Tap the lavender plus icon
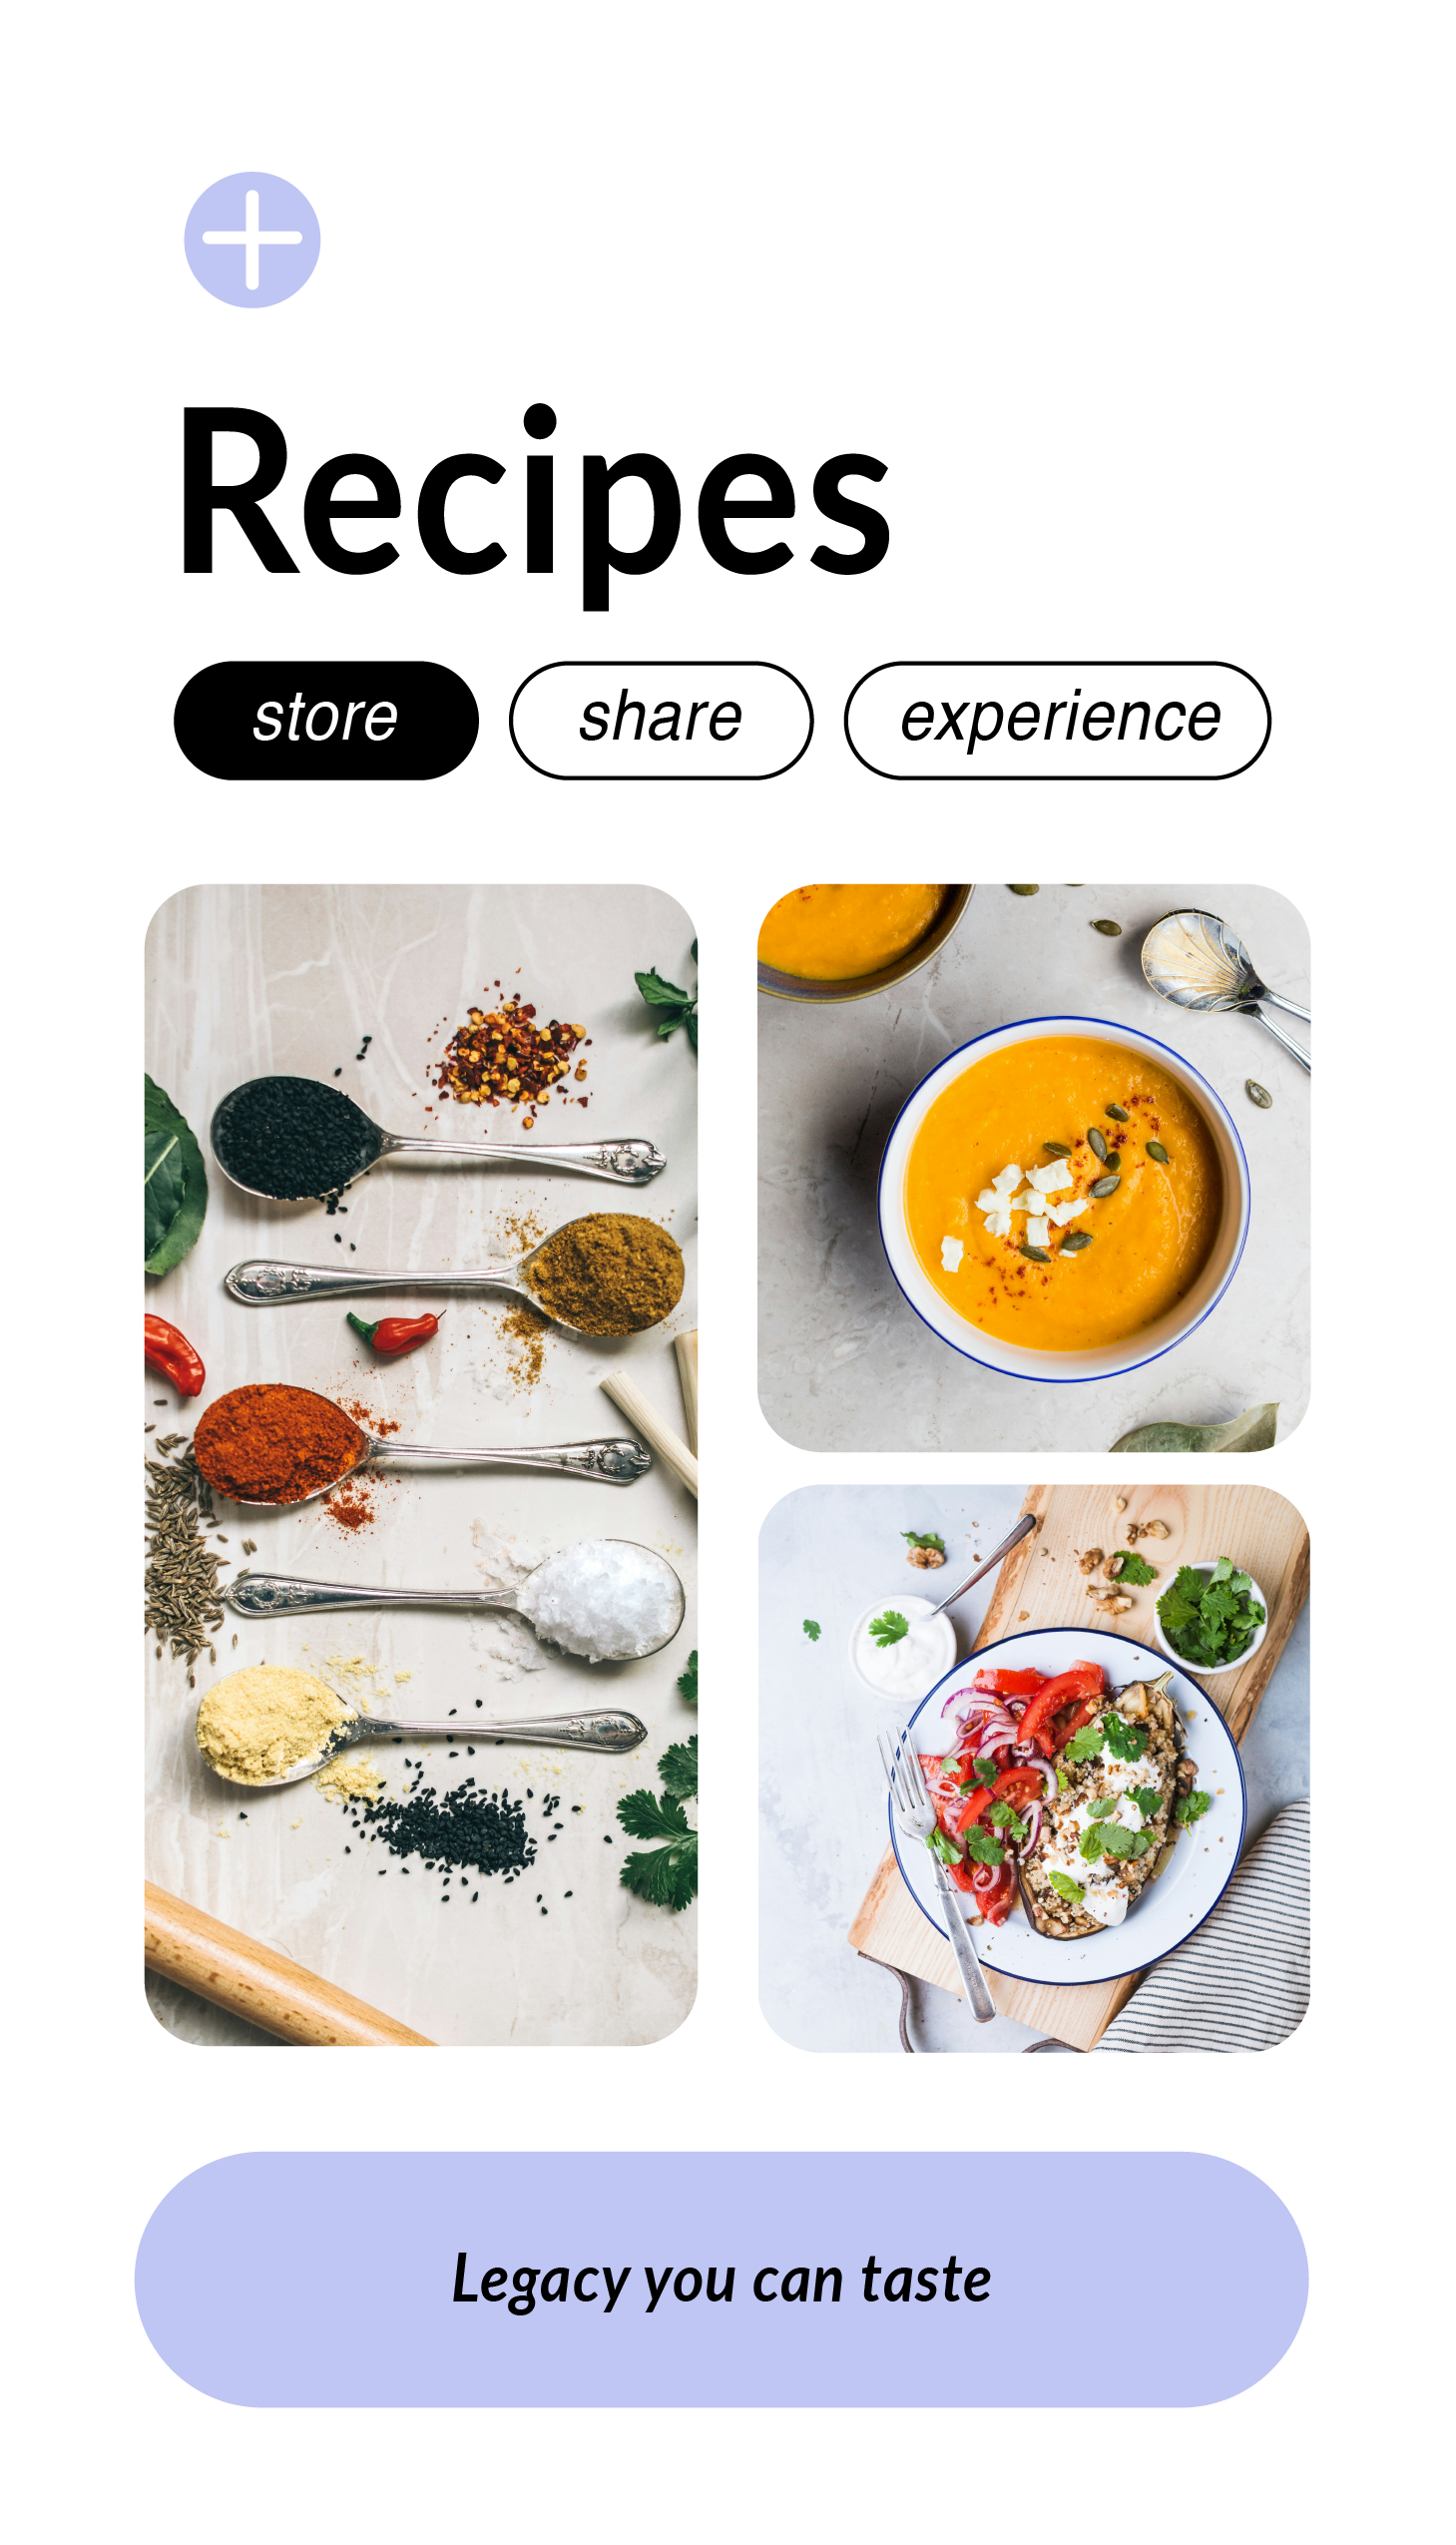Viewport: 1456px width, 2545px height. 252,240
